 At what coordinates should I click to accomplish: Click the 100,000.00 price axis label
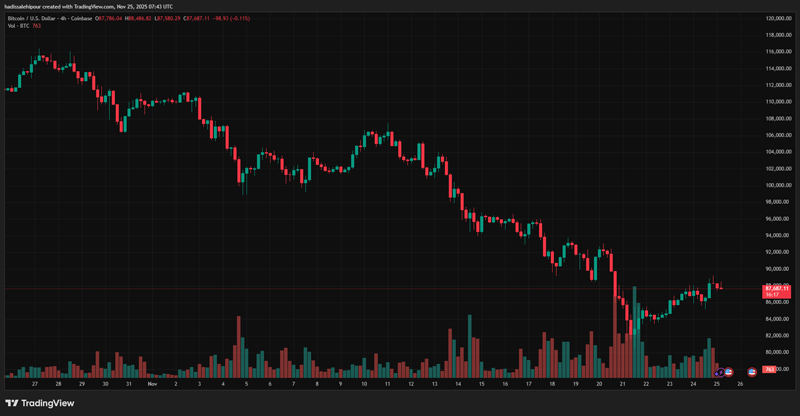(779, 185)
